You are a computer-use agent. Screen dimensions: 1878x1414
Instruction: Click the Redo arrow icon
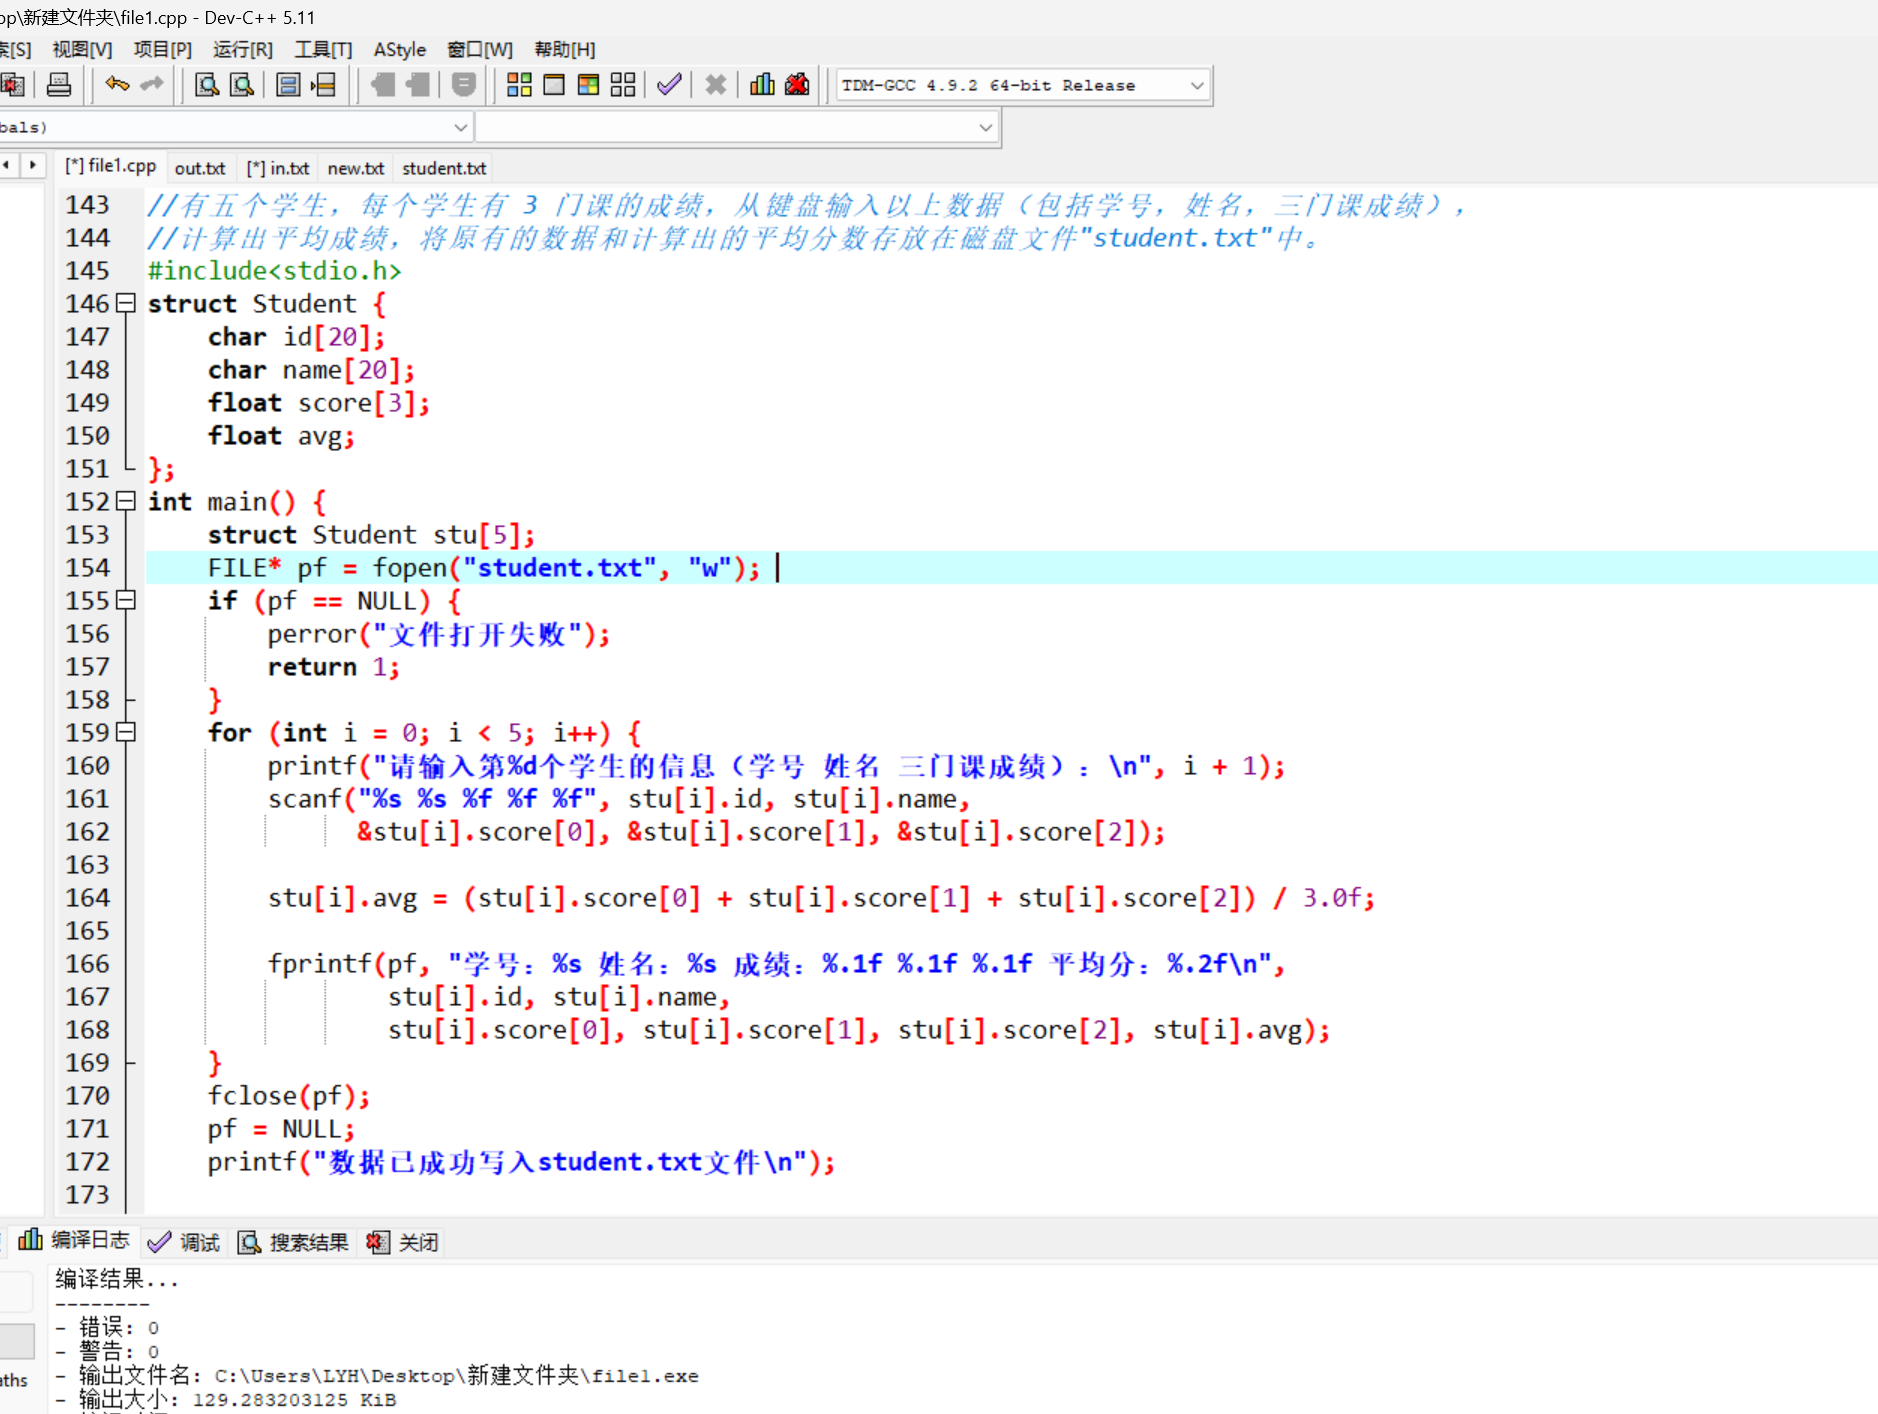(152, 85)
